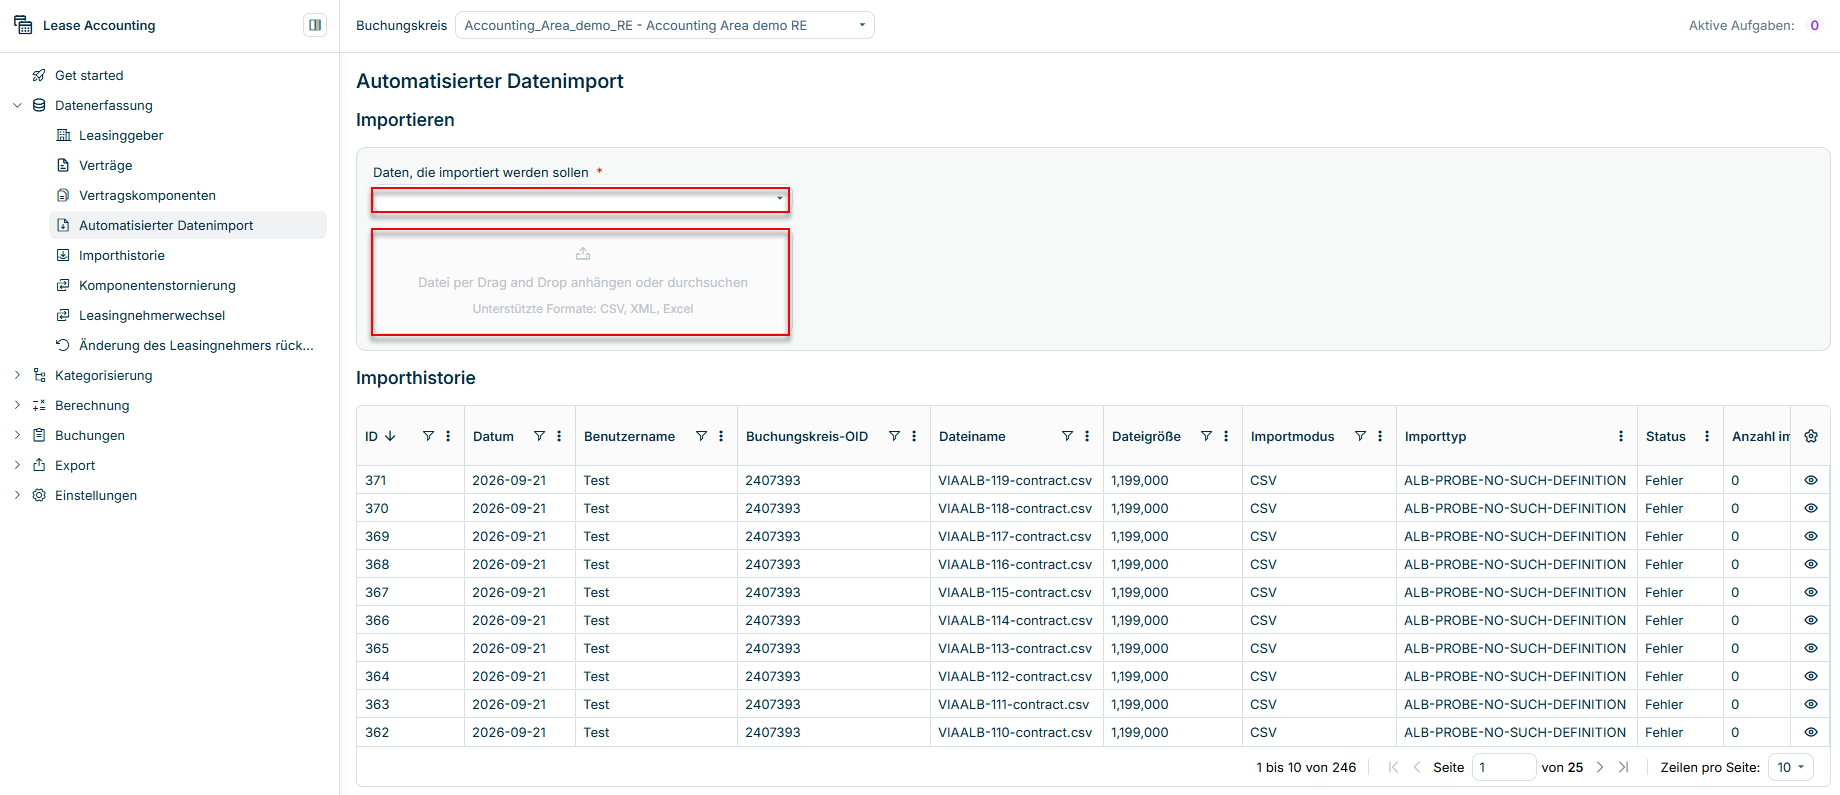Open Importhistorie in the sidebar
This screenshot has width=1840, height=795.
[x=122, y=255]
